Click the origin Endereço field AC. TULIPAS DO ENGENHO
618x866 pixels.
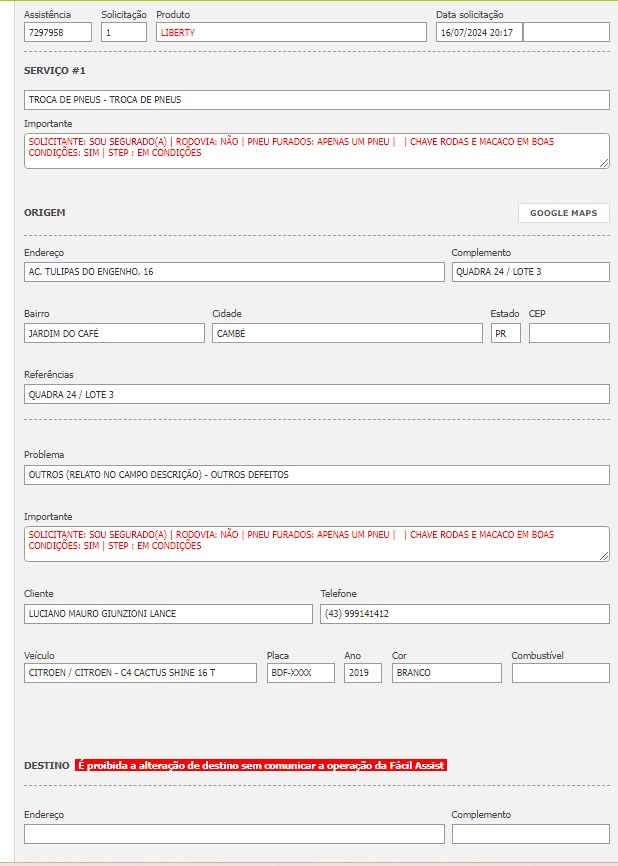pos(234,272)
